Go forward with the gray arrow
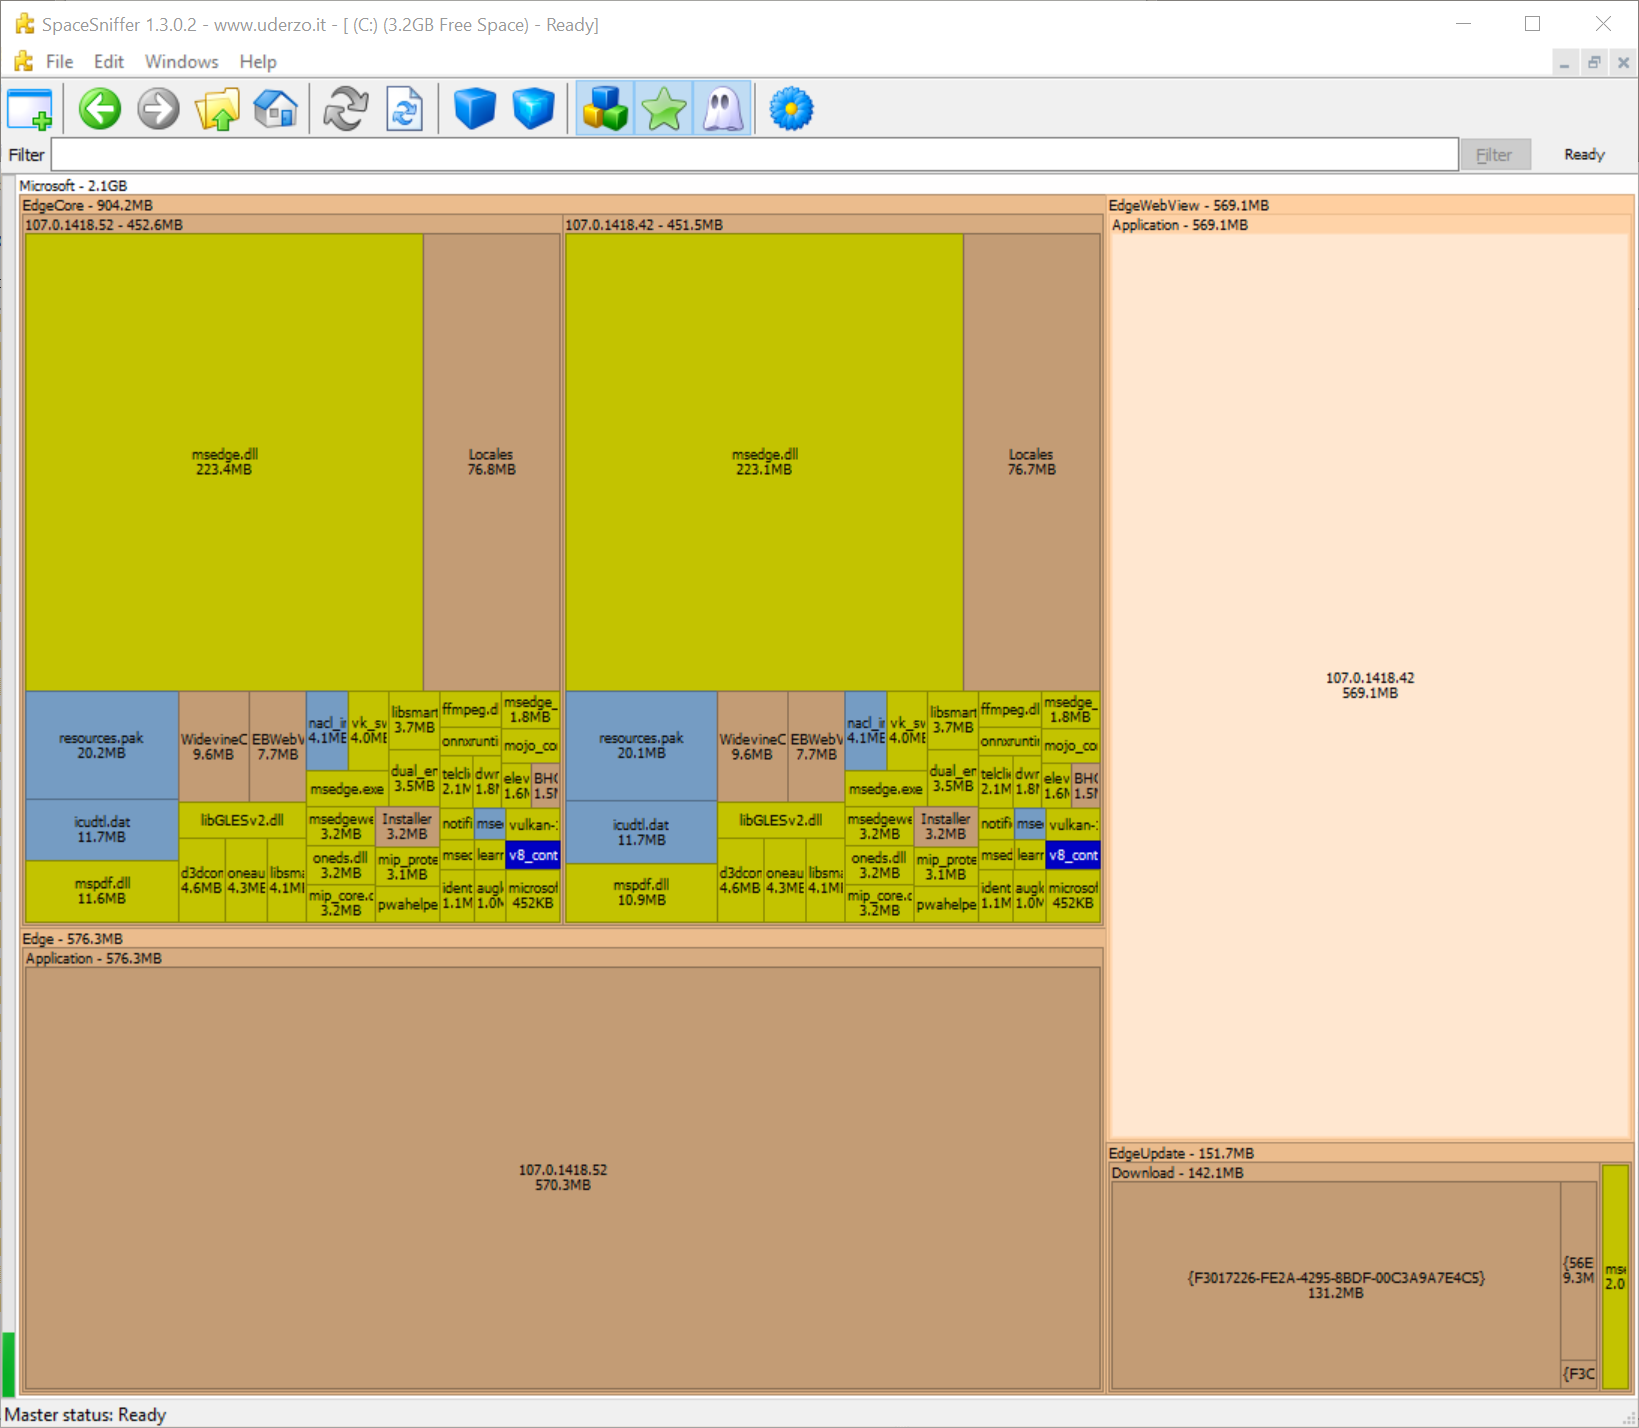The image size is (1639, 1428). click(x=158, y=109)
